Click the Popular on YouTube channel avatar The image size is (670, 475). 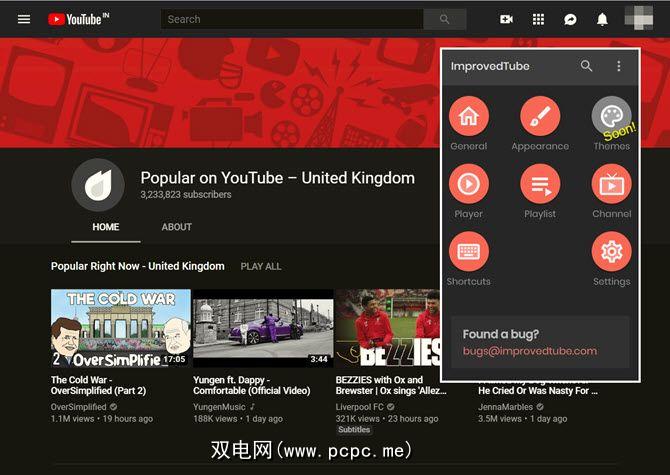coord(98,185)
